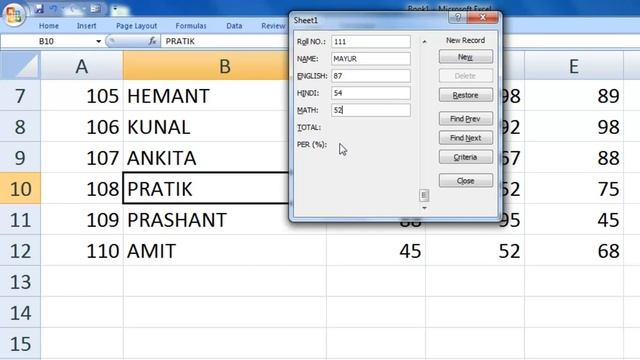The width and height of the screenshot is (640, 360).
Task: Click the cell with name KUNAL
Action: point(206,127)
